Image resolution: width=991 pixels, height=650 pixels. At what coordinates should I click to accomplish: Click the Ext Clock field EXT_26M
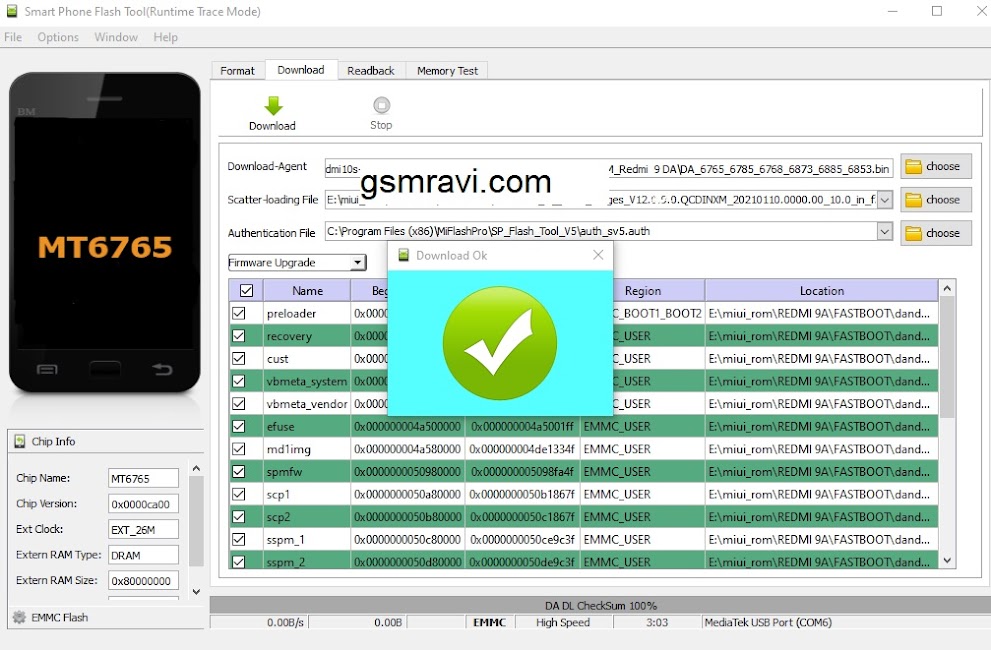143,530
